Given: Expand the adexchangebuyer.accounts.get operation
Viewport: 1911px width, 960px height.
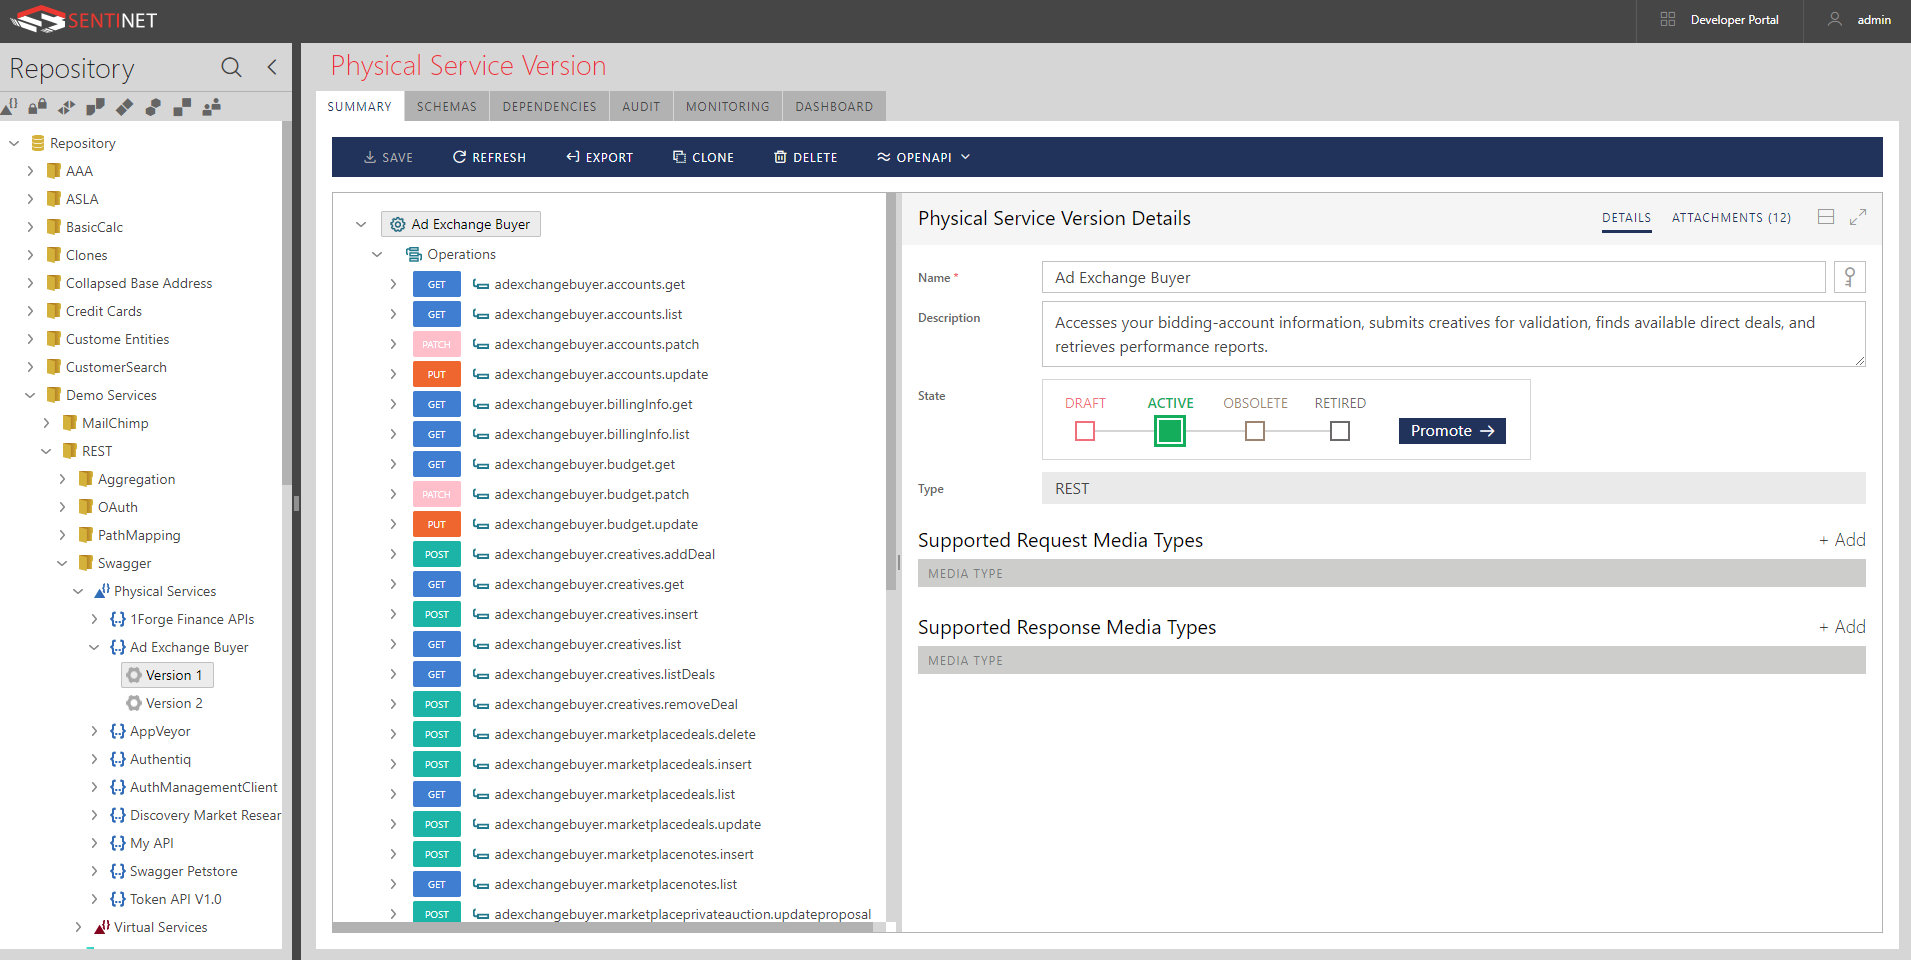Looking at the screenshot, I should 393,284.
